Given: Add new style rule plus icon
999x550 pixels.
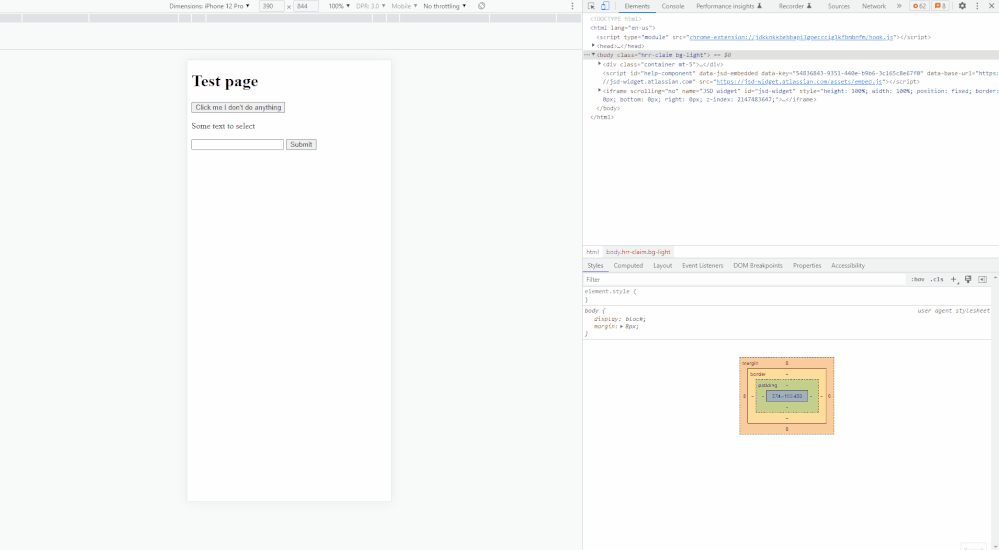Looking at the screenshot, I should (954, 279).
